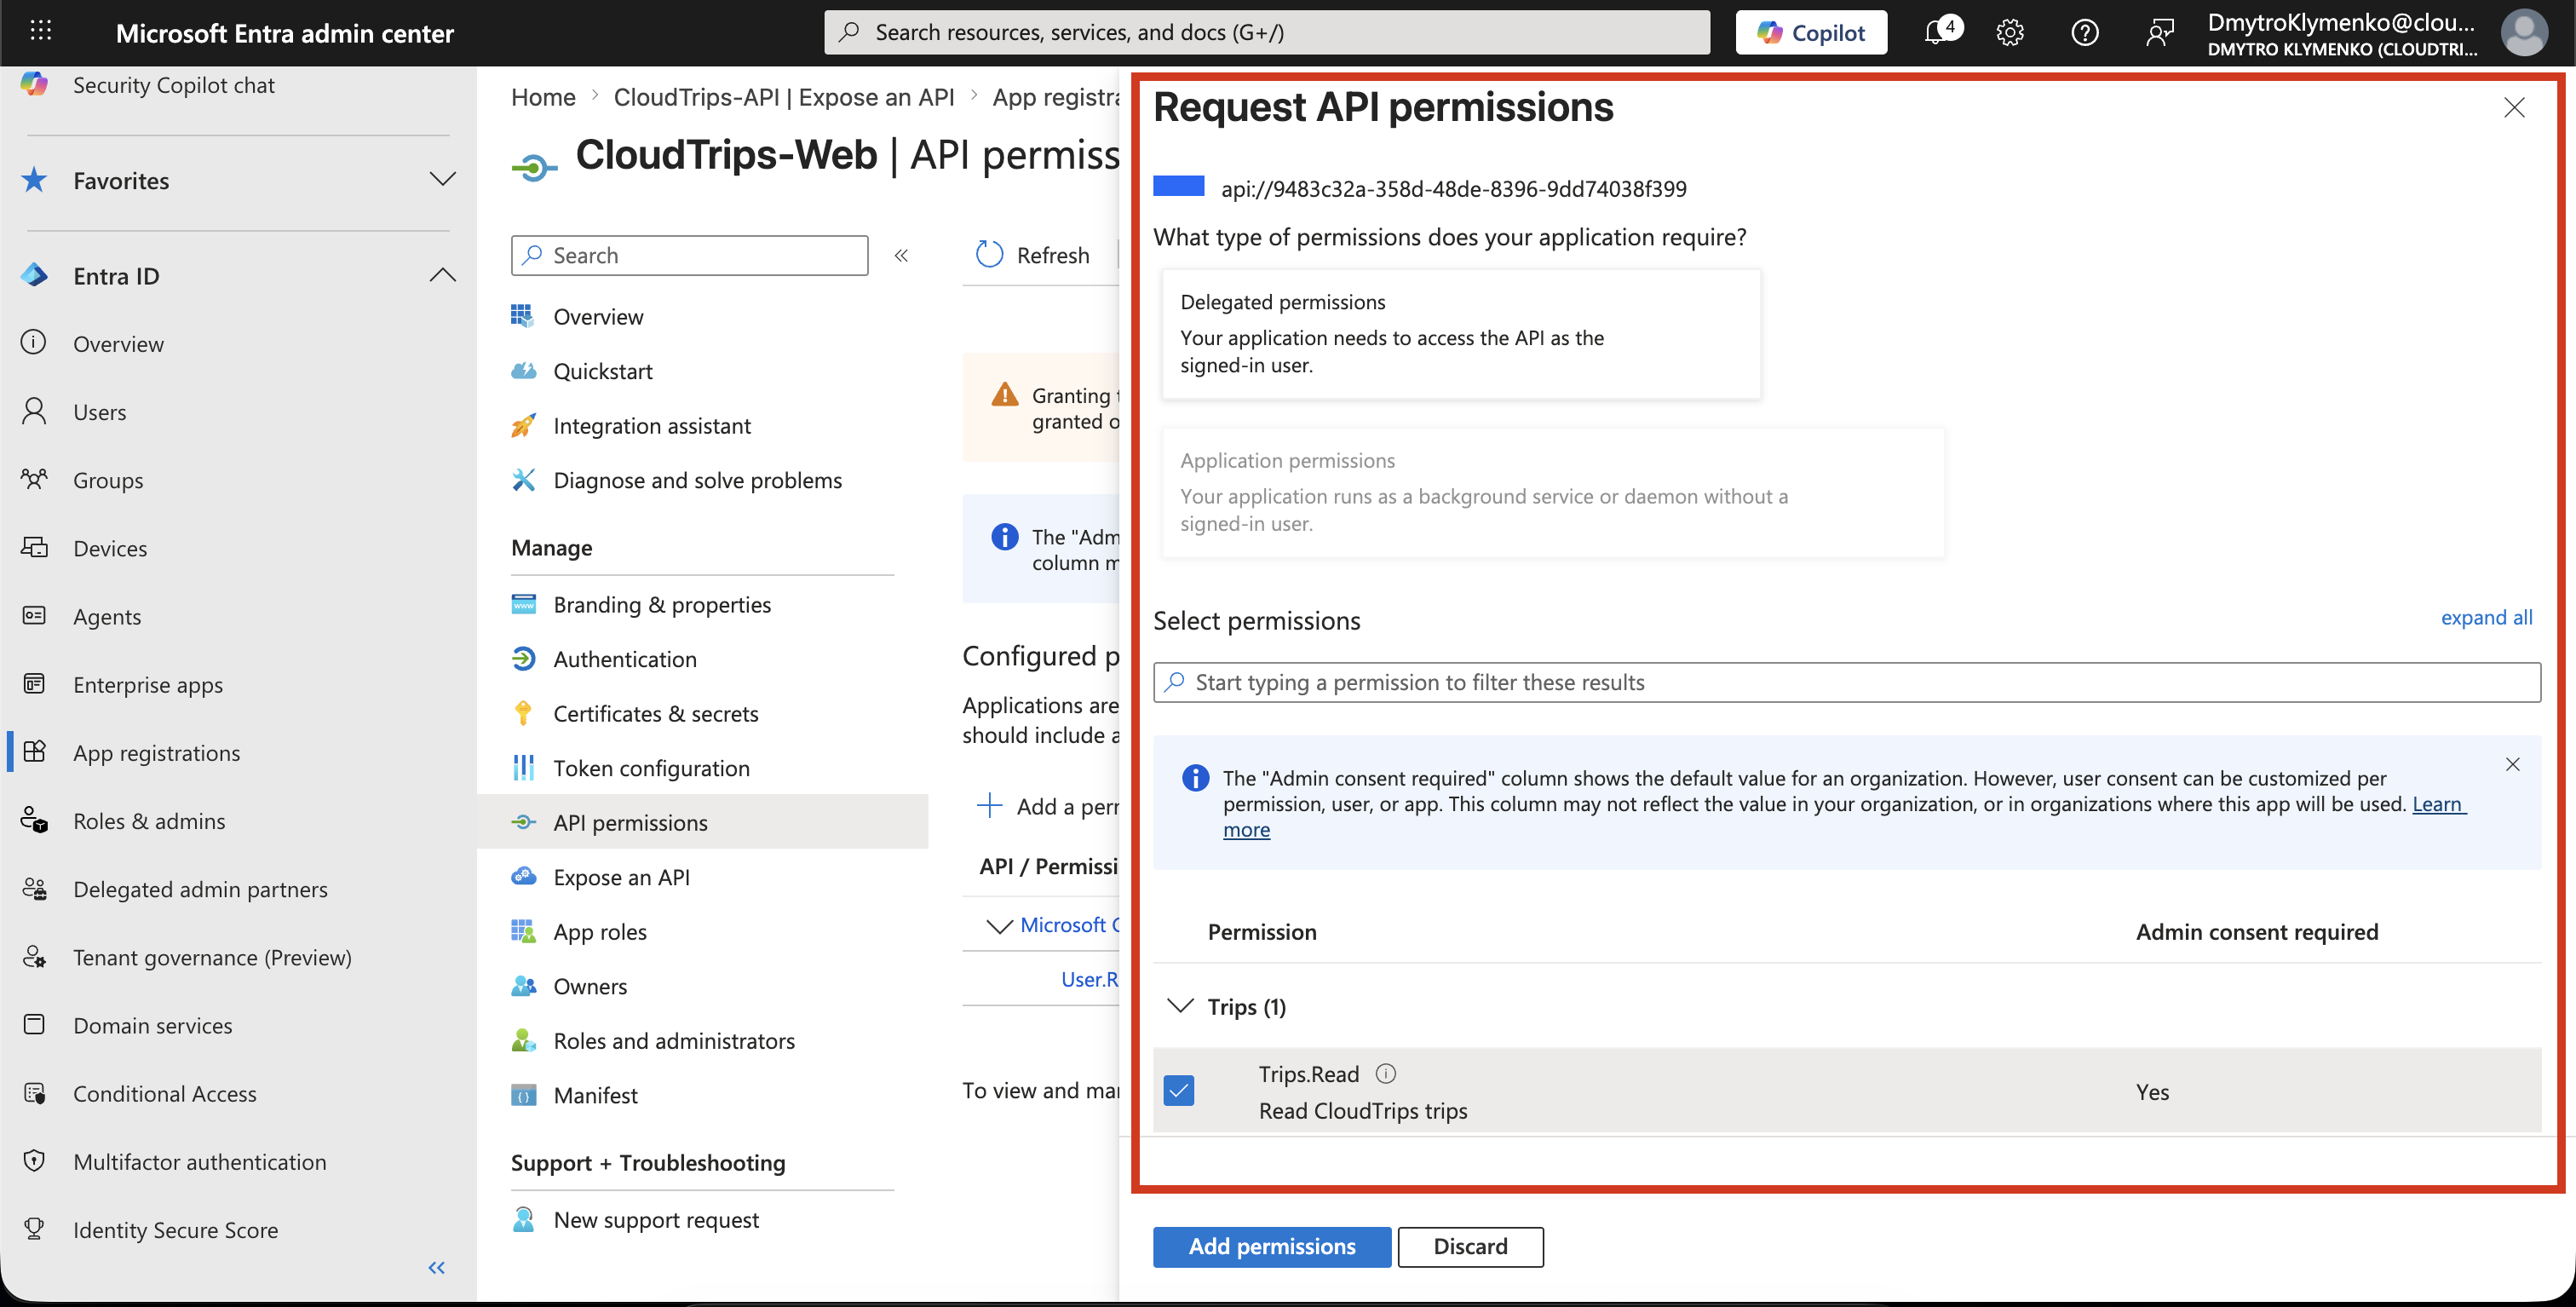
Task: Open Certificates & secrets
Action: click(656, 713)
